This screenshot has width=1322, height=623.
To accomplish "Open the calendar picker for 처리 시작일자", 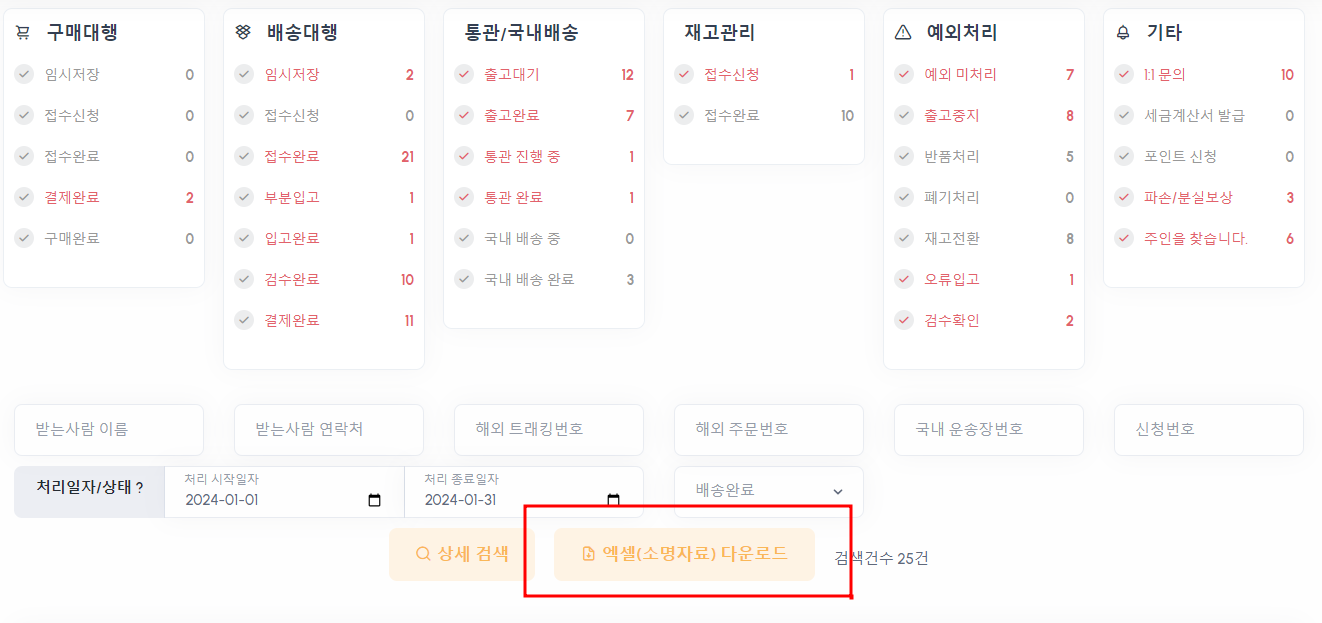I will pyautogui.click(x=375, y=500).
